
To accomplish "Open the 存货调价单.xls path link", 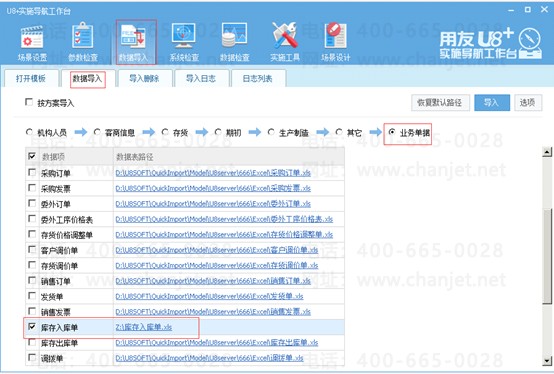I will tap(217, 265).
